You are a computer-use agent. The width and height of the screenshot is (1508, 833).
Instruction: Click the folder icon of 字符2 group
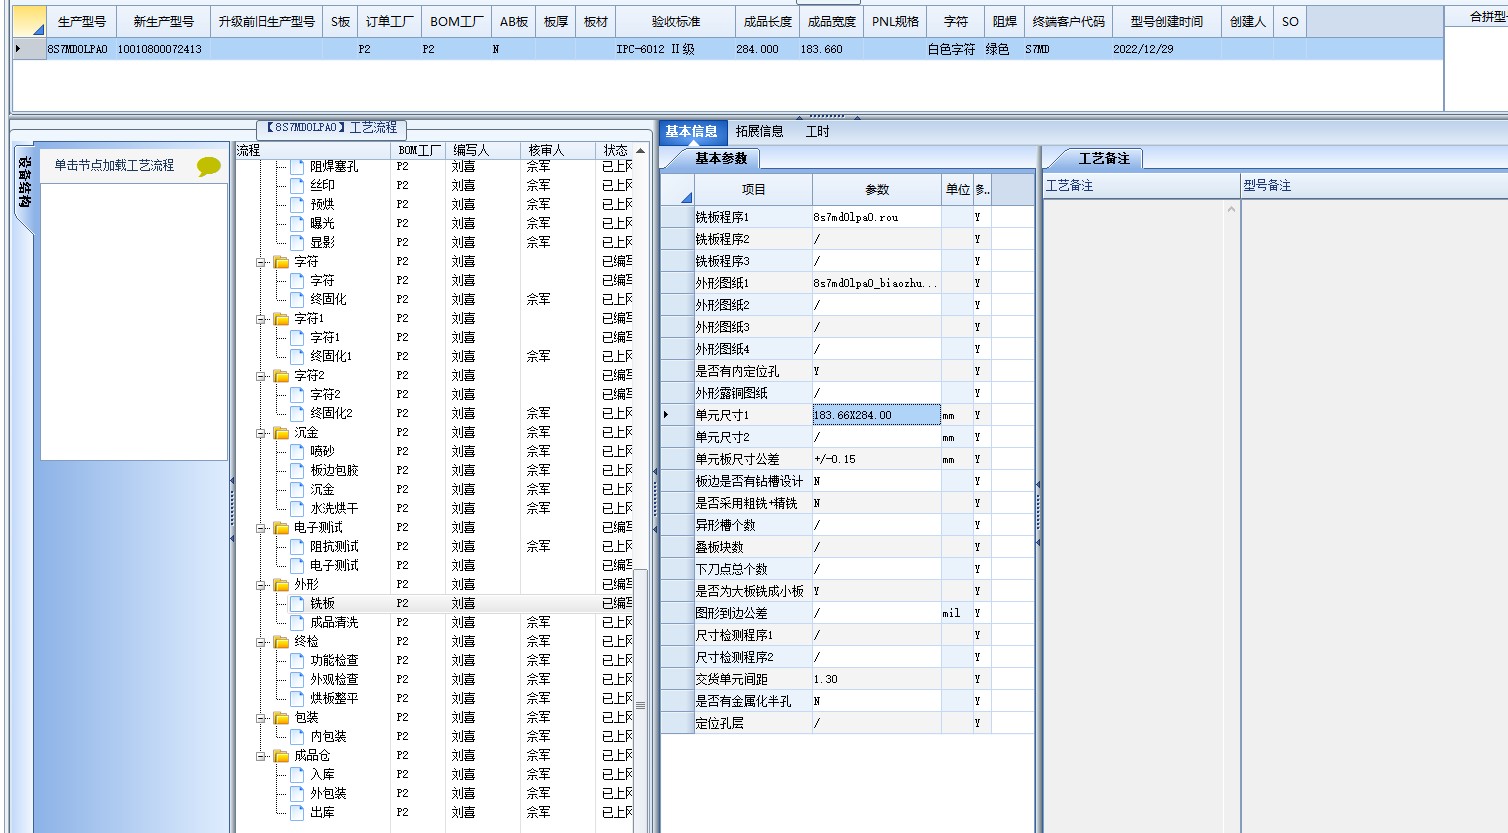[x=281, y=376]
